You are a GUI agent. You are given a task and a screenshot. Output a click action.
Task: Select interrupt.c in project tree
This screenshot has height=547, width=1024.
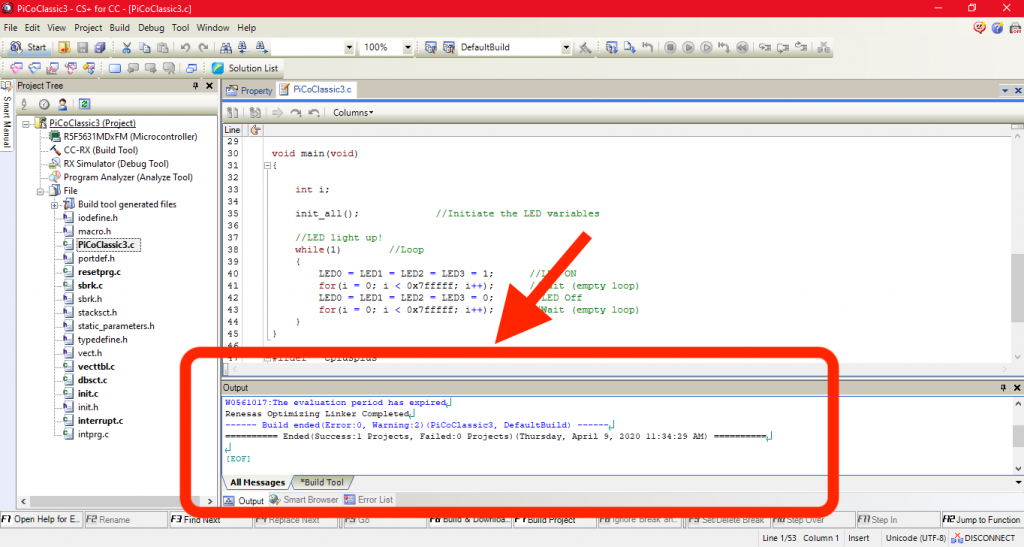tap(101, 421)
